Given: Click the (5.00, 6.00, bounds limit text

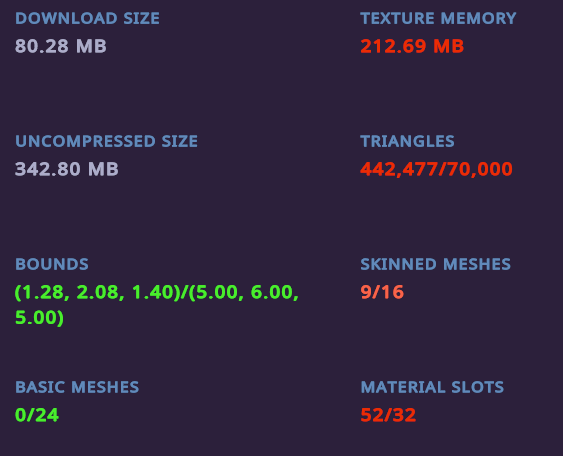Looking at the screenshot, I should coord(243,292).
